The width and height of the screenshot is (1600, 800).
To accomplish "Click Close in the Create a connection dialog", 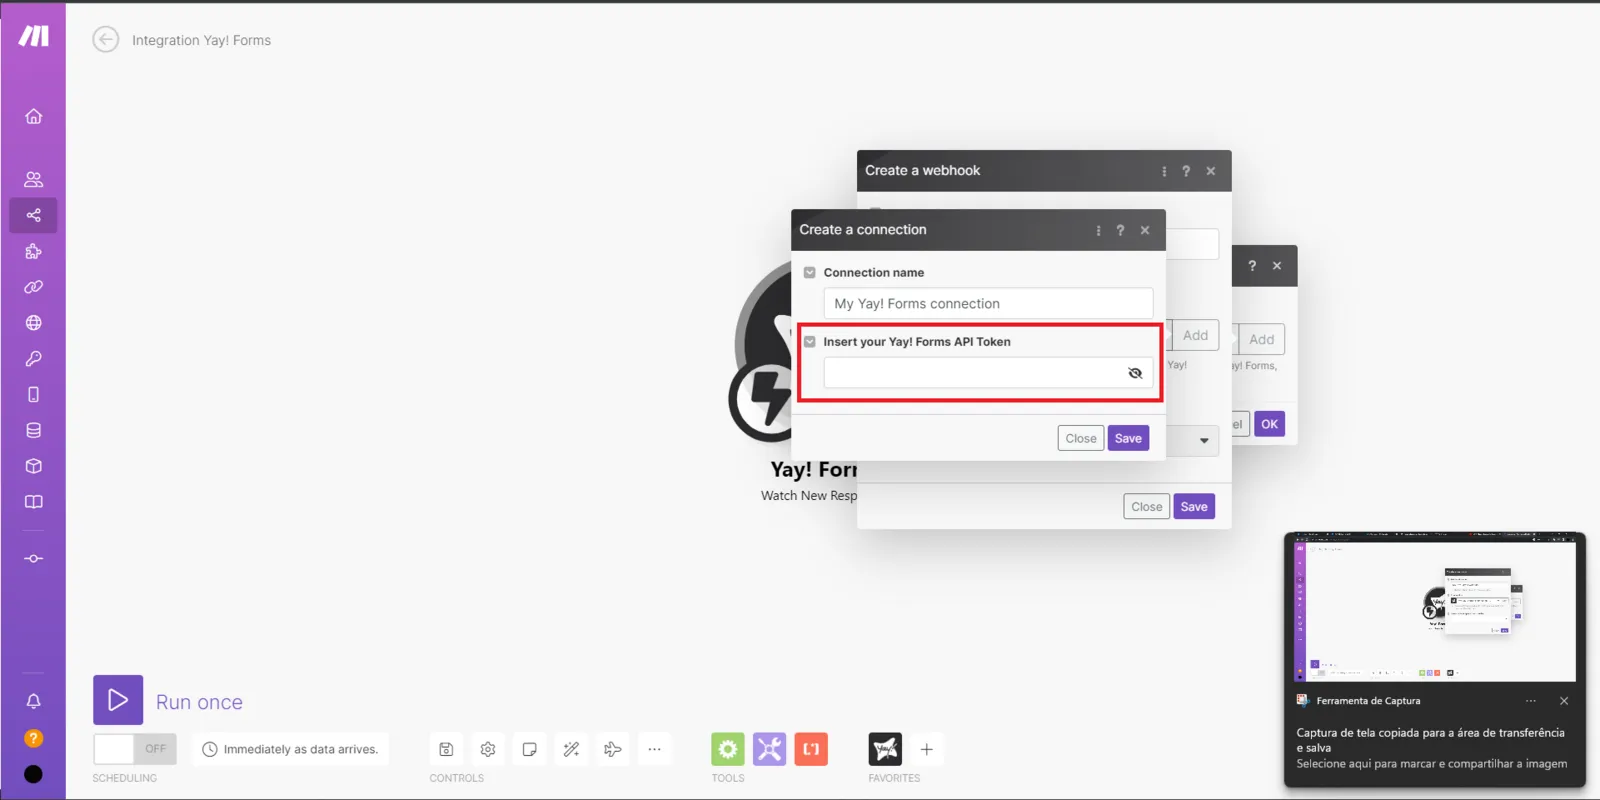I will pyautogui.click(x=1081, y=438).
